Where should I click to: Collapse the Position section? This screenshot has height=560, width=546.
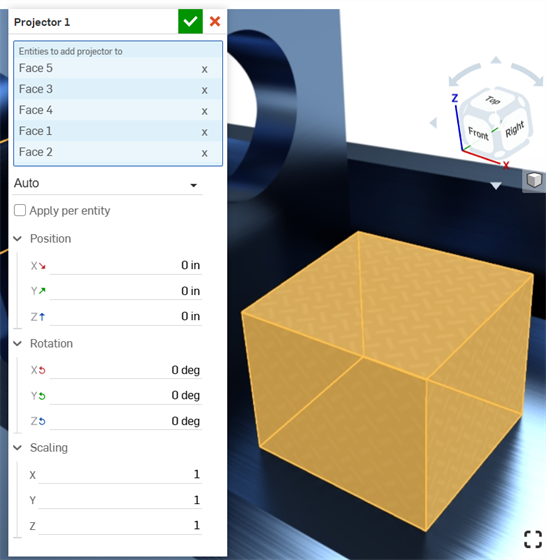click(17, 239)
